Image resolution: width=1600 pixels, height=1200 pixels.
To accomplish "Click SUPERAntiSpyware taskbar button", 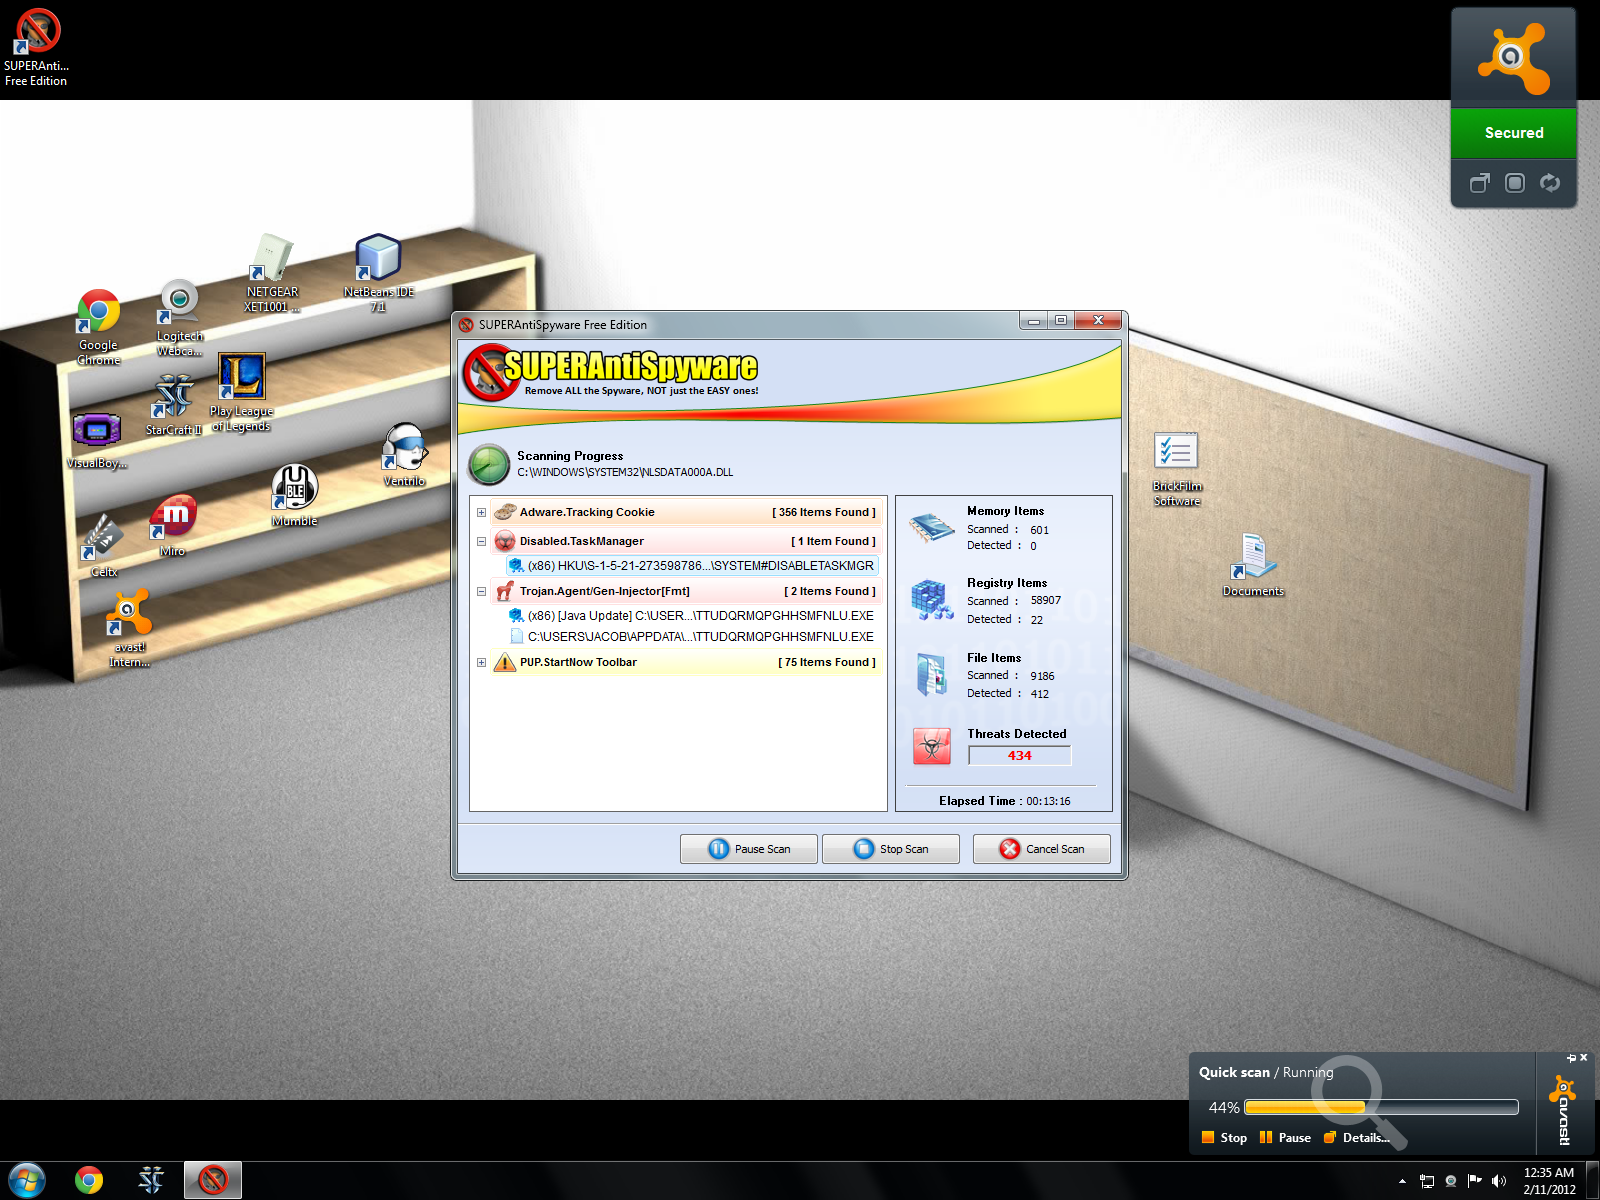I will pos(213,1181).
